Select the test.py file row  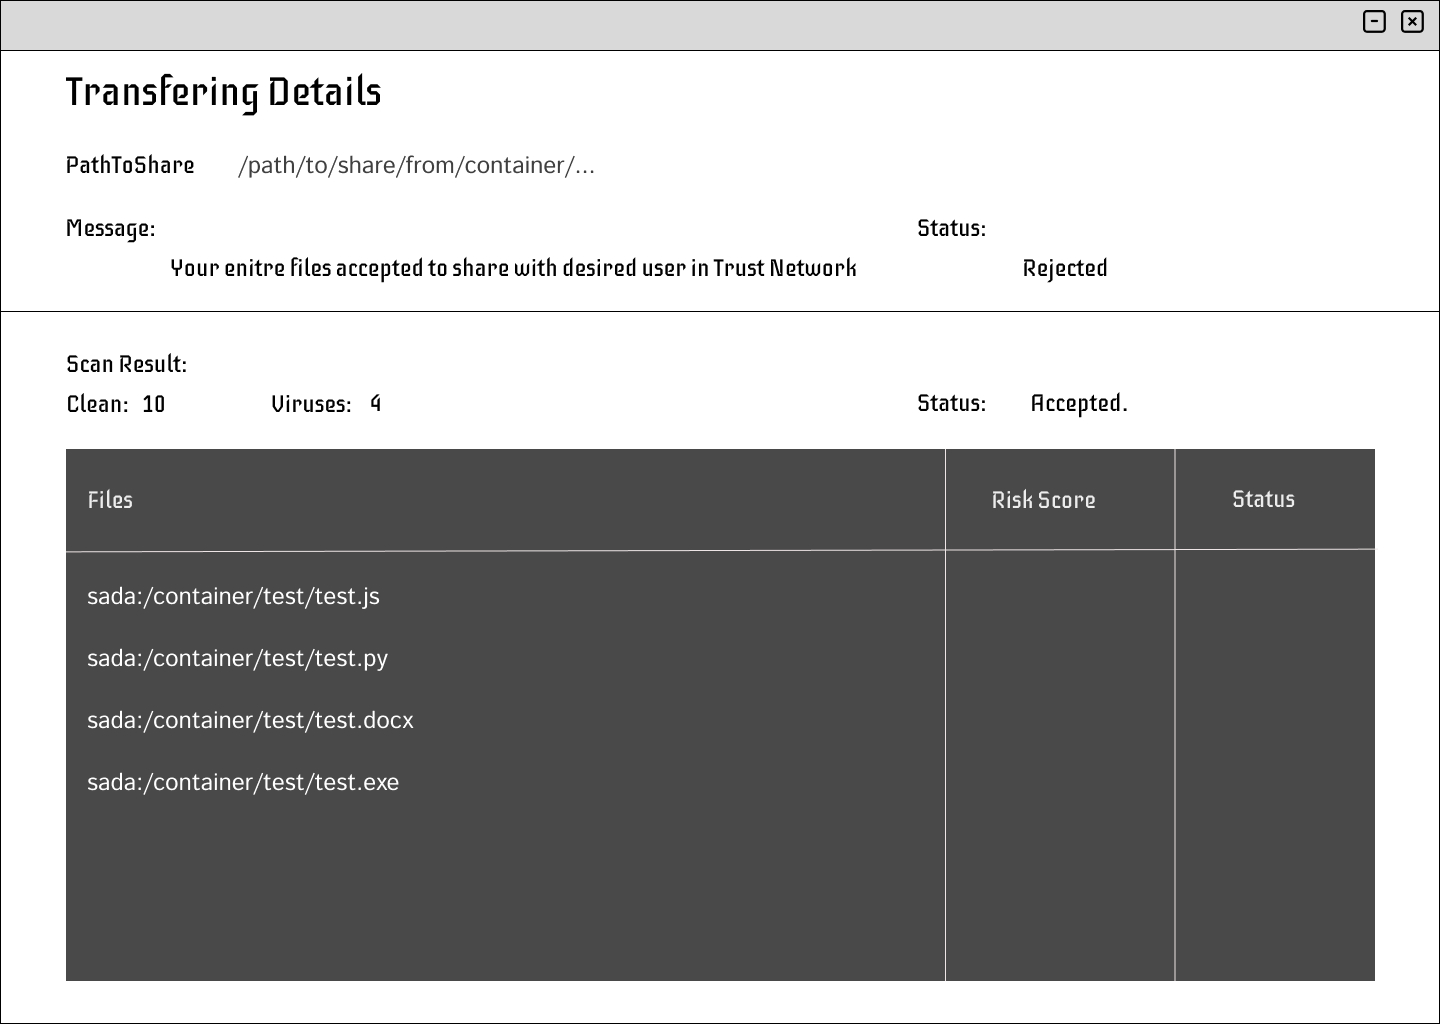click(x=237, y=658)
